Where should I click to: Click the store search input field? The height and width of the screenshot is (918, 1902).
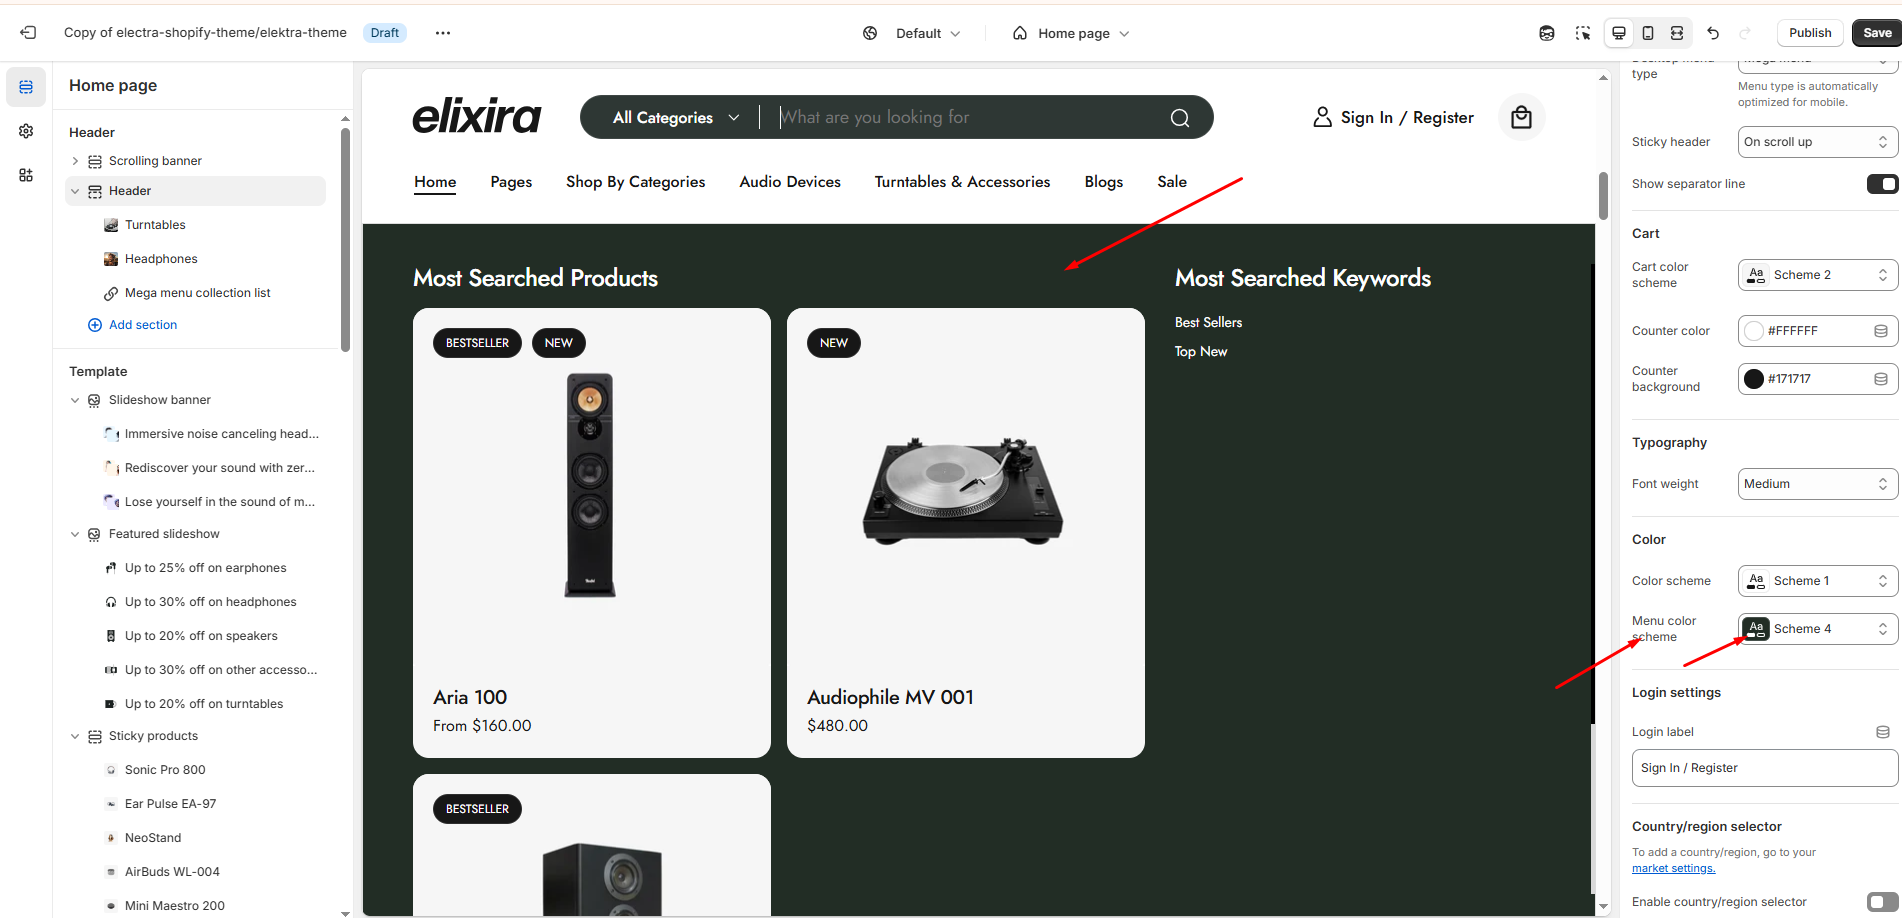pyautogui.click(x=966, y=118)
